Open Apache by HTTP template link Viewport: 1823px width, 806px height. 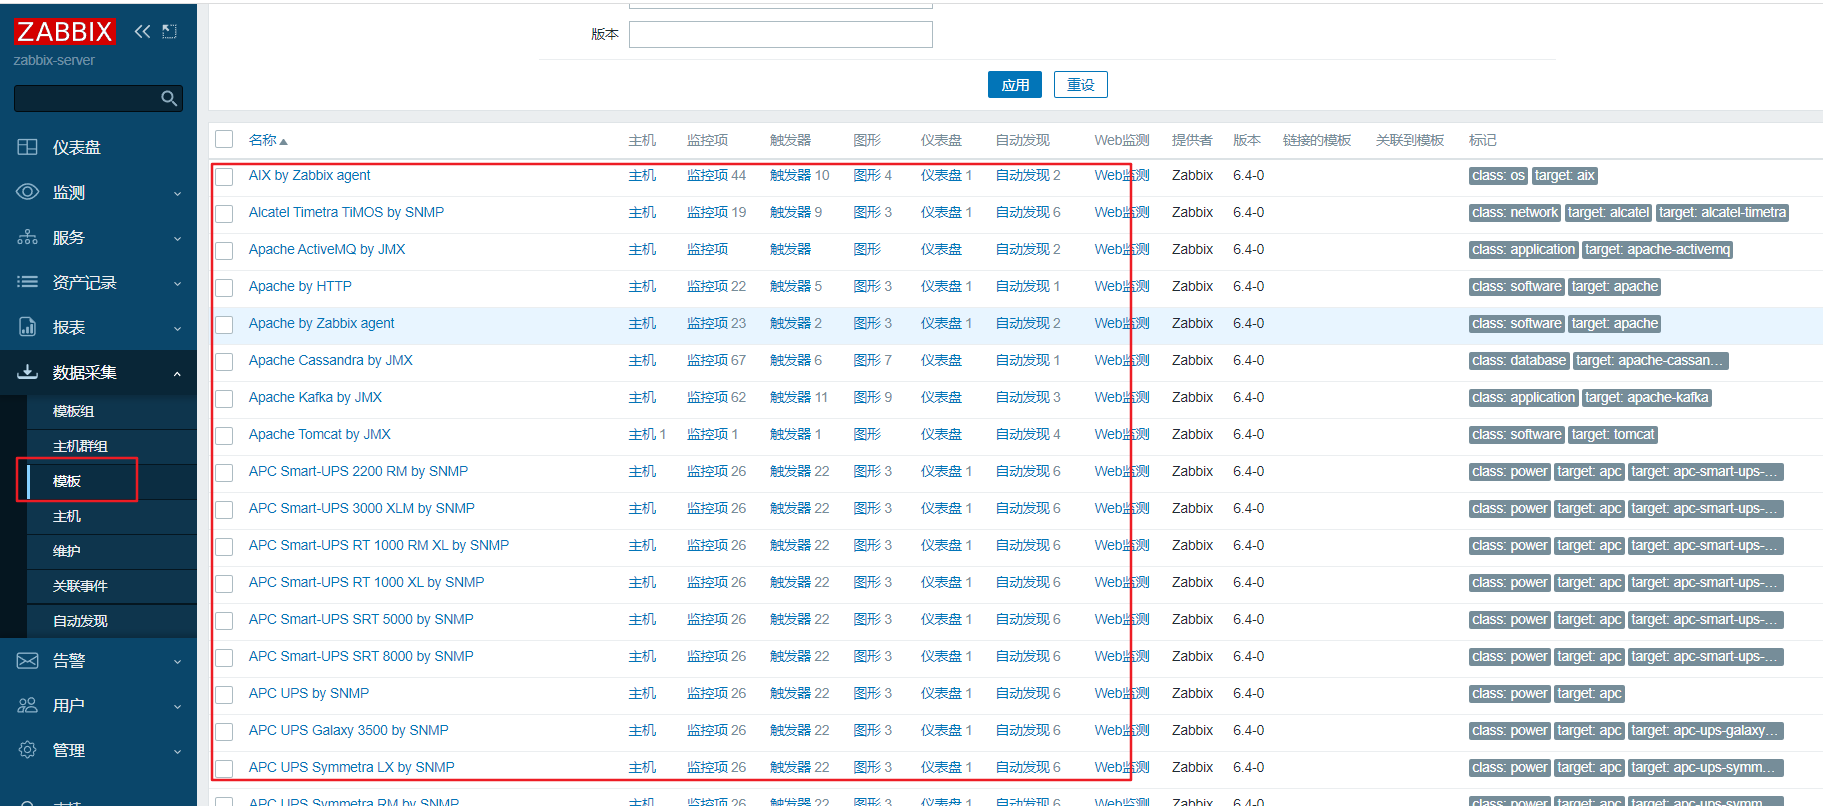[300, 286]
